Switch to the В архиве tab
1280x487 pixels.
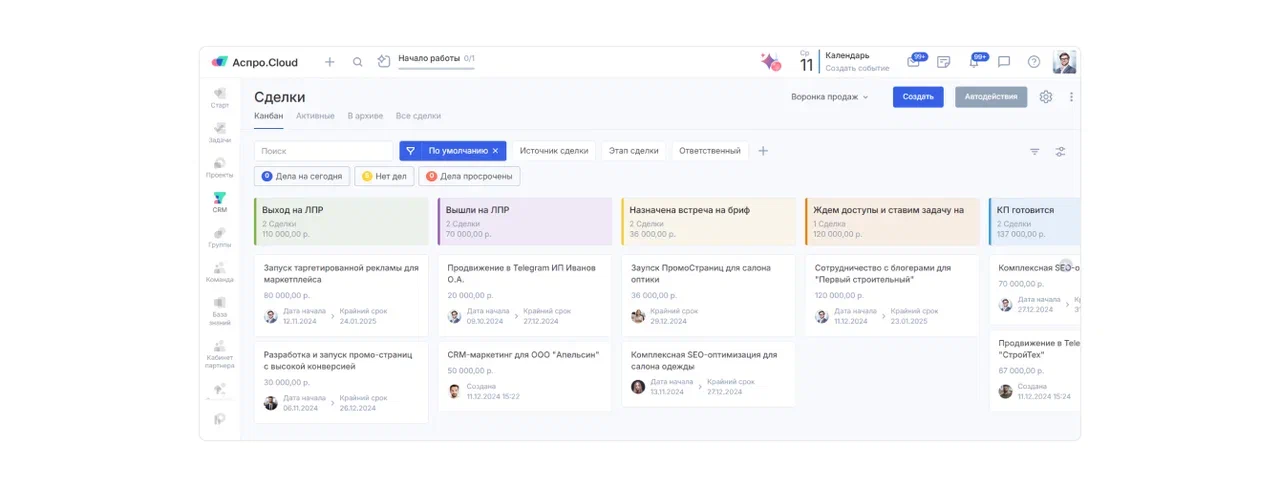tap(365, 116)
